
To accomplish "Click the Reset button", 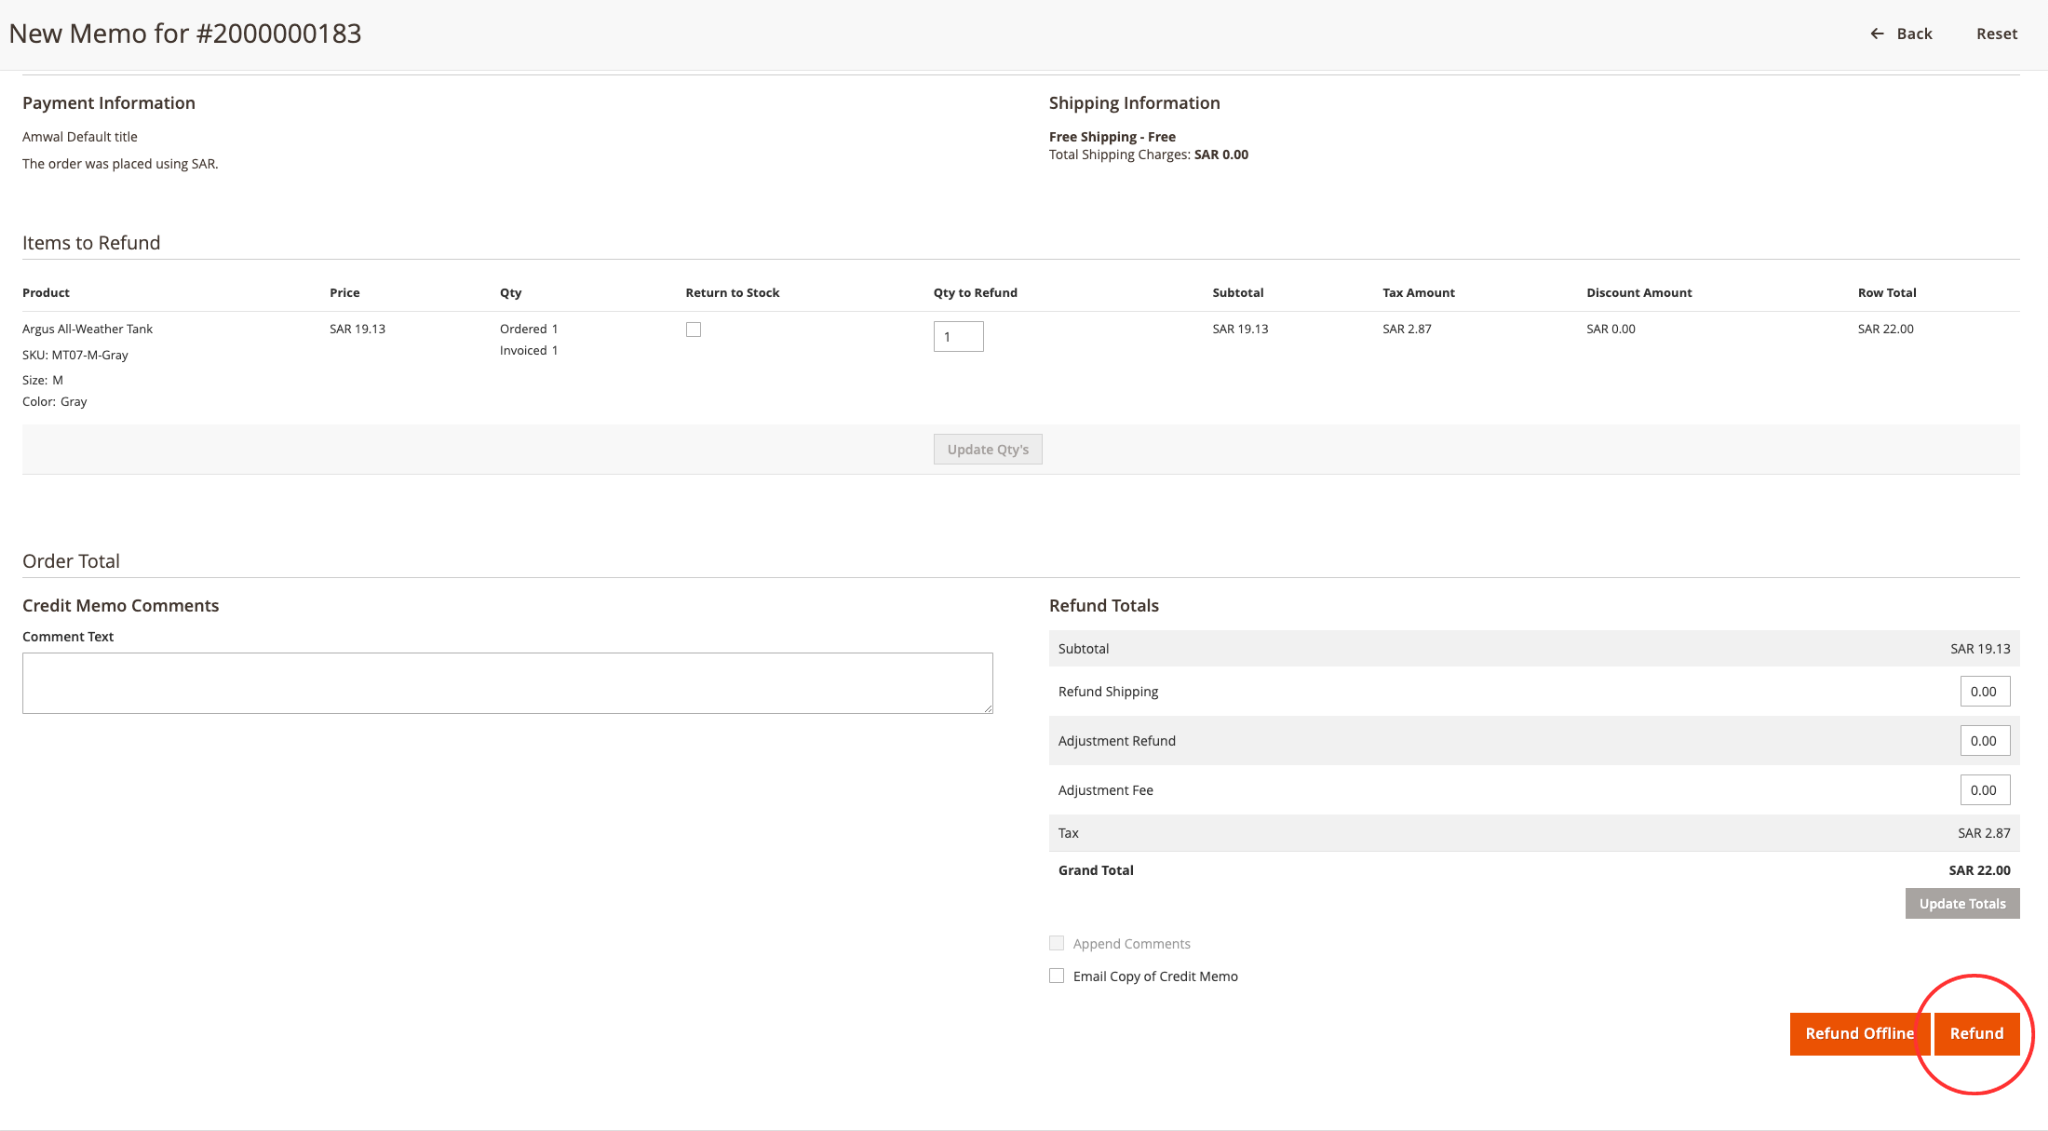I will (x=1996, y=34).
